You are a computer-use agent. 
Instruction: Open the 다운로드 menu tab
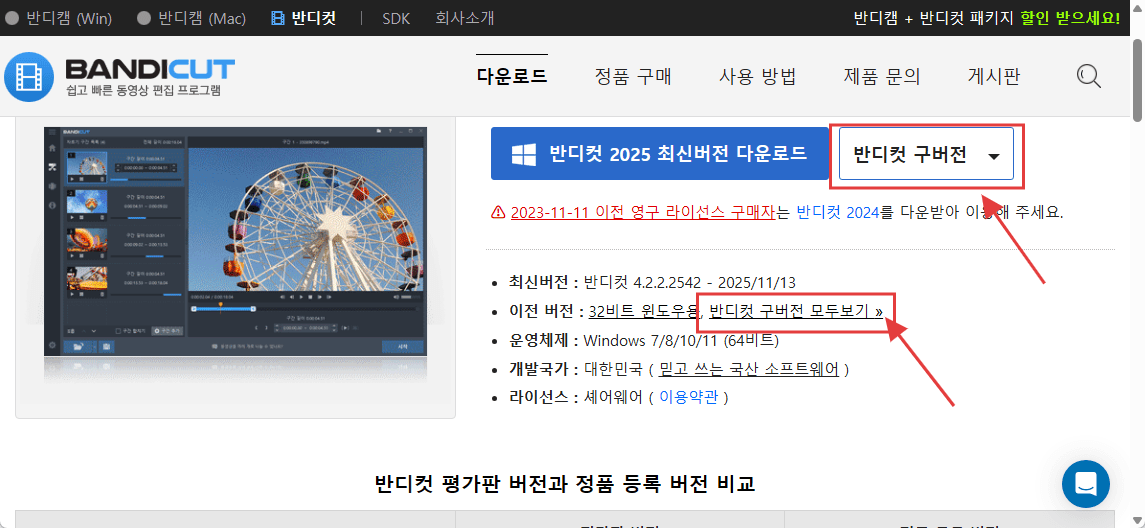tap(512, 77)
